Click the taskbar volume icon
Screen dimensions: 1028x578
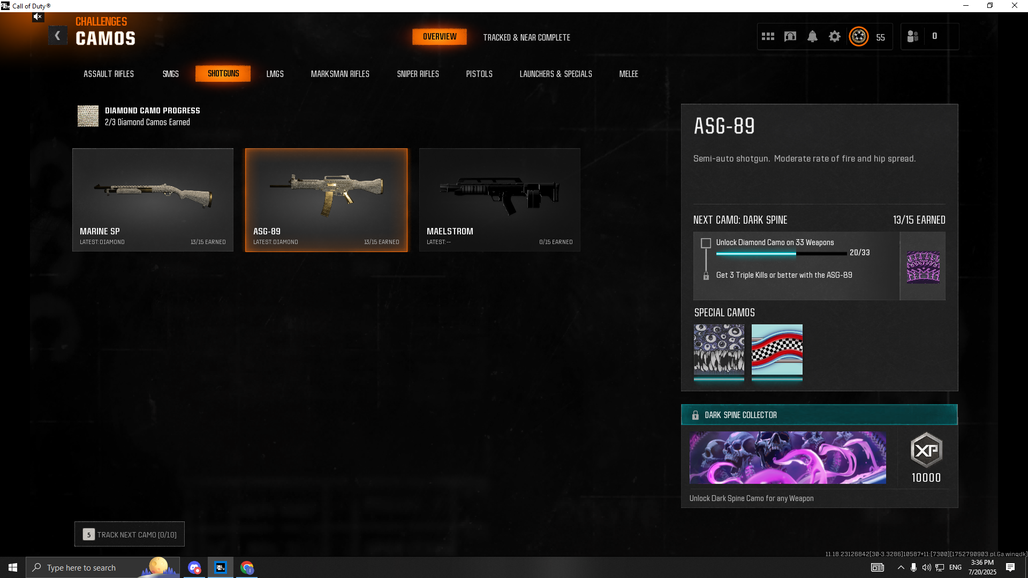pyautogui.click(x=926, y=568)
